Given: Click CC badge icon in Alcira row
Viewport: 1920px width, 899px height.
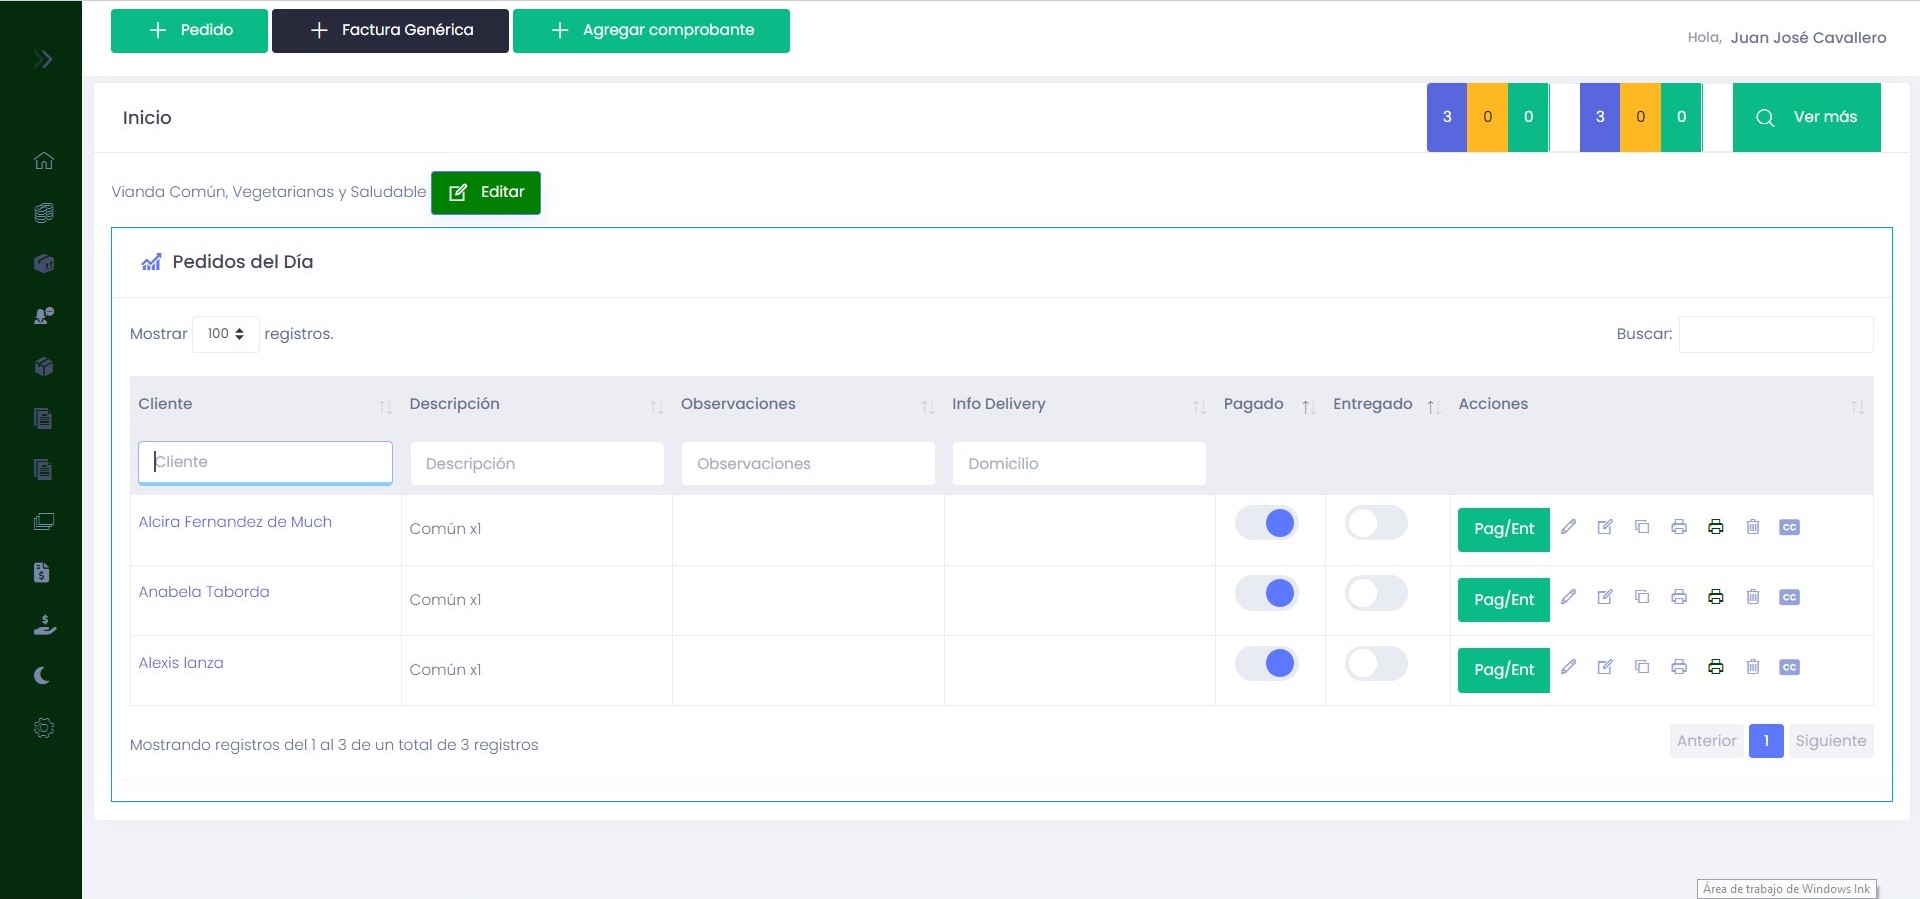Looking at the screenshot, I should pyautogui.click(x=1790, y=527).
